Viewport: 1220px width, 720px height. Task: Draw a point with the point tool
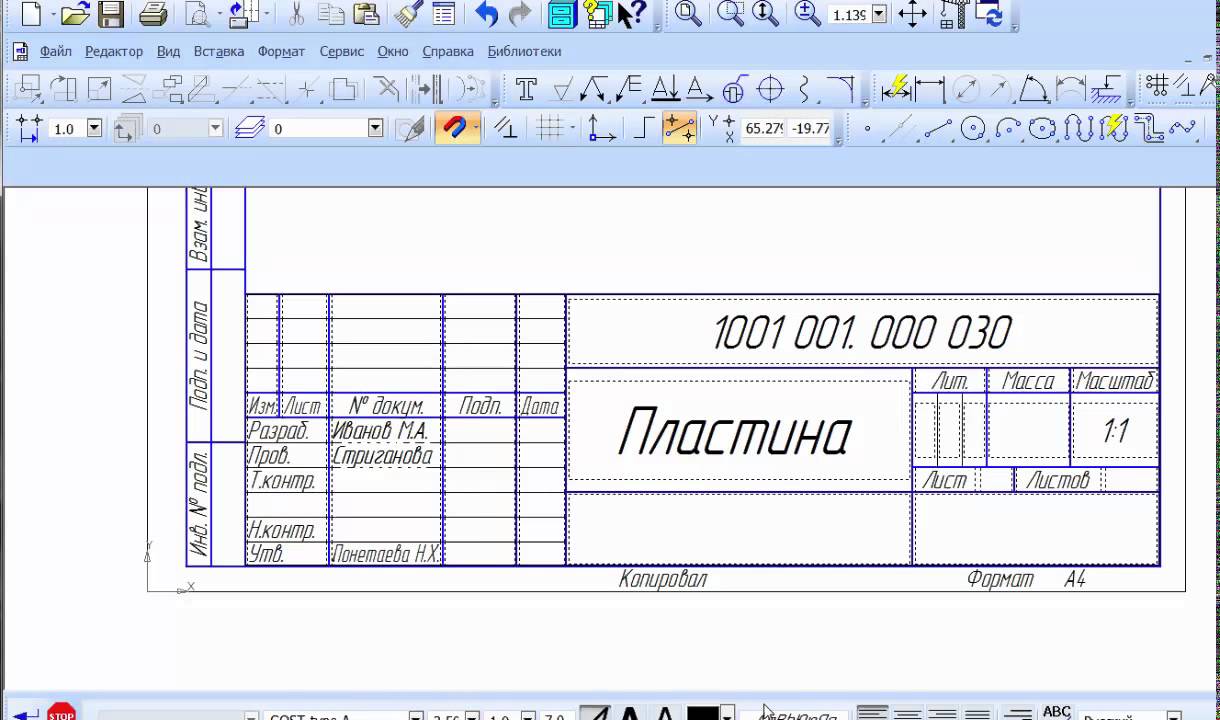[867, 128]
